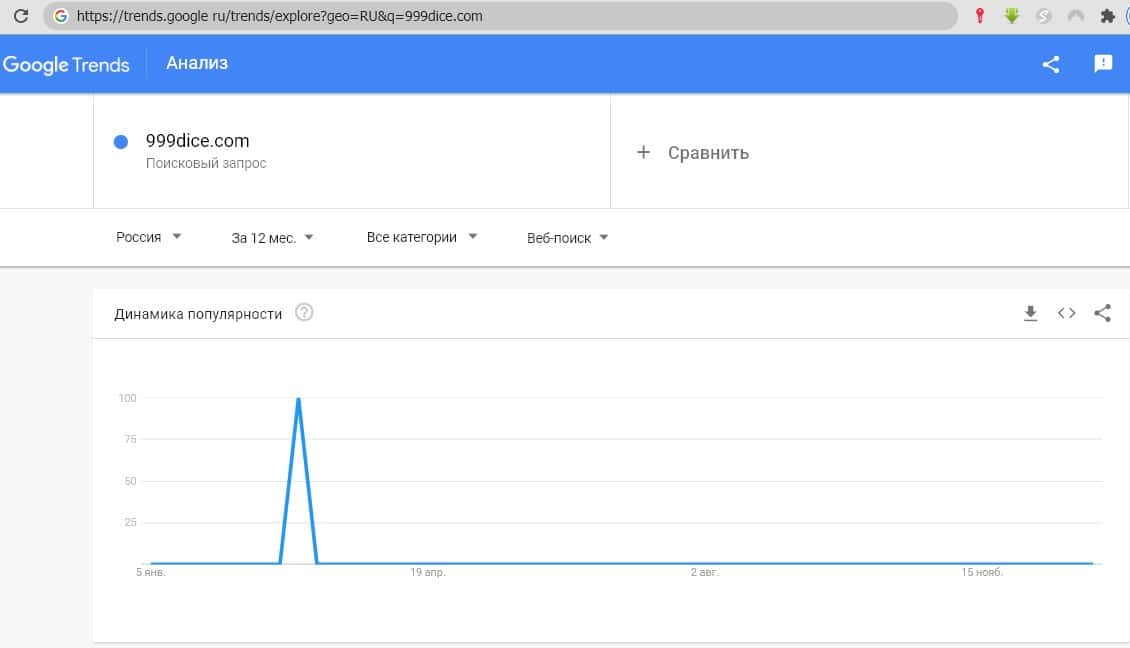
Task: Open the Россия region dropdown
Action: (x=148, y=237)
